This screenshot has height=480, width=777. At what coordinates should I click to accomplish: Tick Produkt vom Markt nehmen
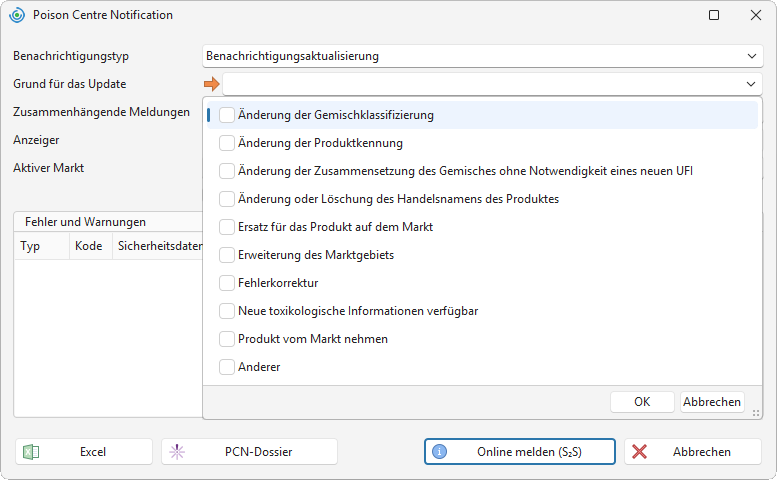227,339
